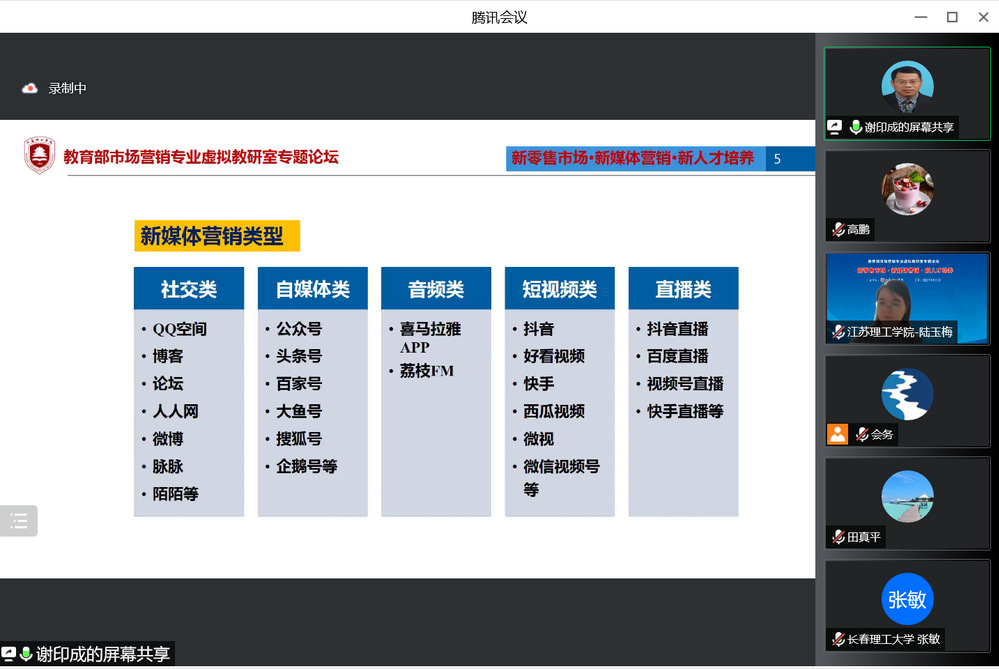Click the 企鹅号等 bullet item
The image size is (999, 669).
click(x=306, y=466)
